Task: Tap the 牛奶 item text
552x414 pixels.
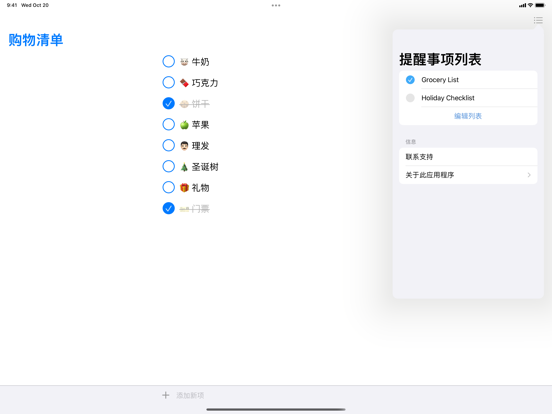Action: [x=200, y=62]
